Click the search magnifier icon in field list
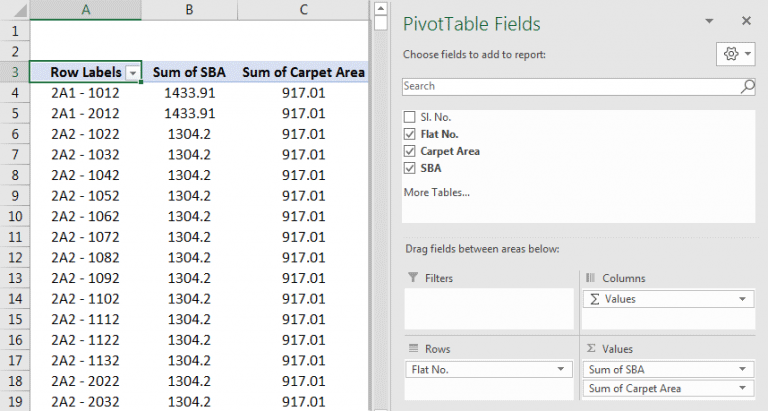 [x=747, y=87]
